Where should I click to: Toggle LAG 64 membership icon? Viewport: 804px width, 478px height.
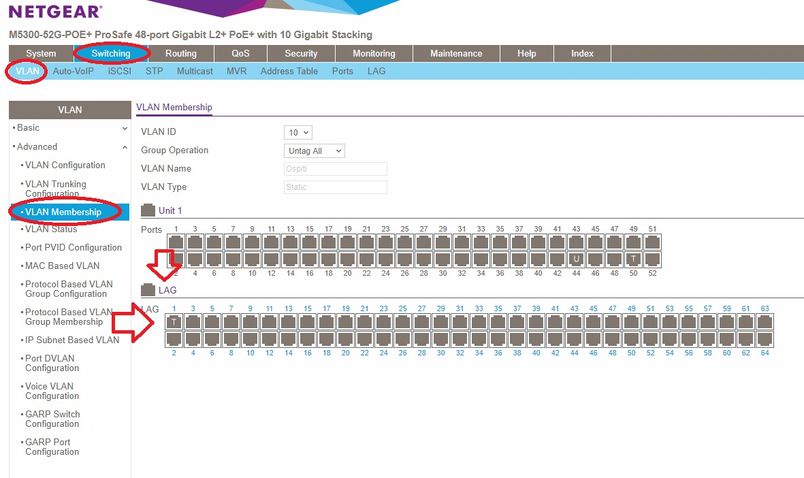tap(765, 339)
